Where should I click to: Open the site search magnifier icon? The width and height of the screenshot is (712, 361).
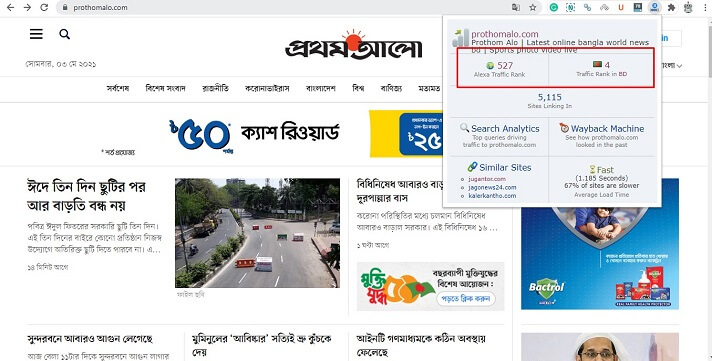pos(64,34)
